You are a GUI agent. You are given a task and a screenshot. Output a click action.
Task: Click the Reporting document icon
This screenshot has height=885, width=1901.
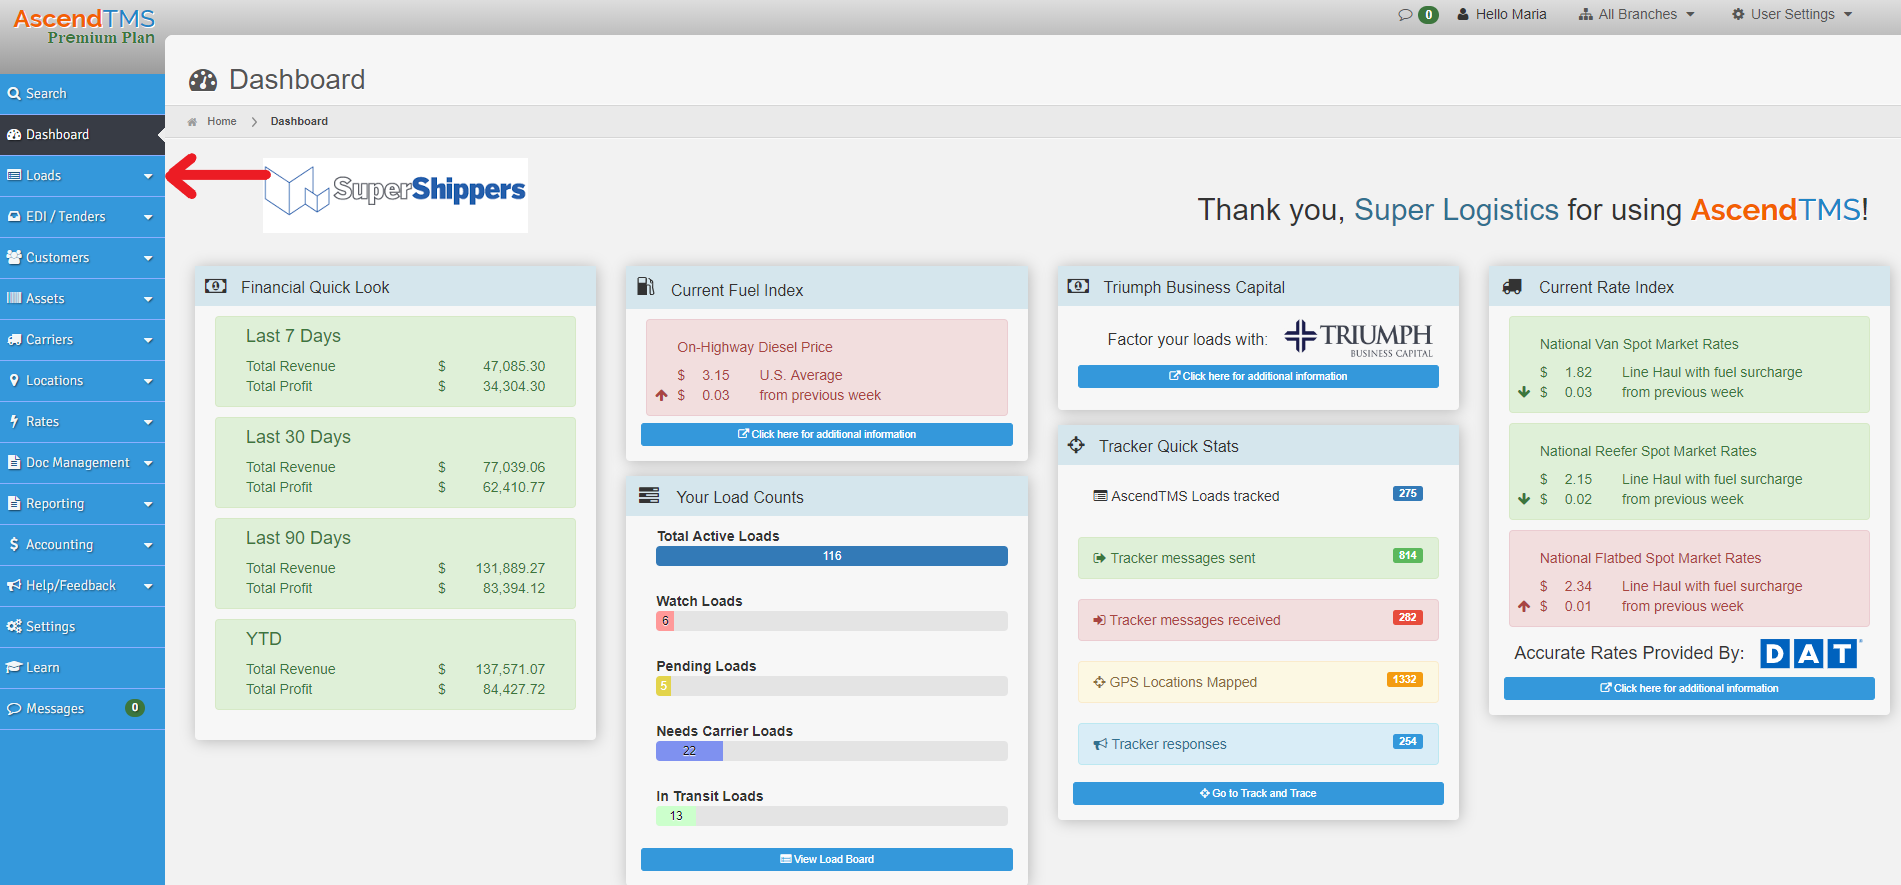(14, 503)
